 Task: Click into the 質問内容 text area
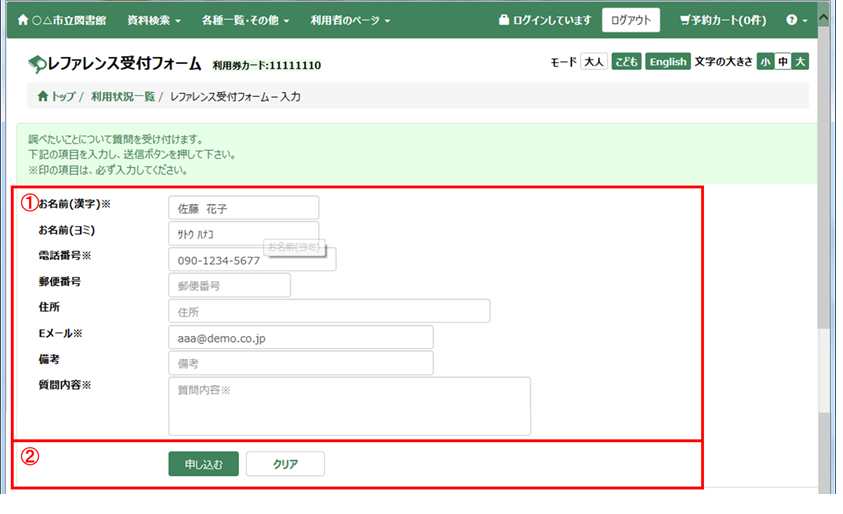tap(349, 406)
